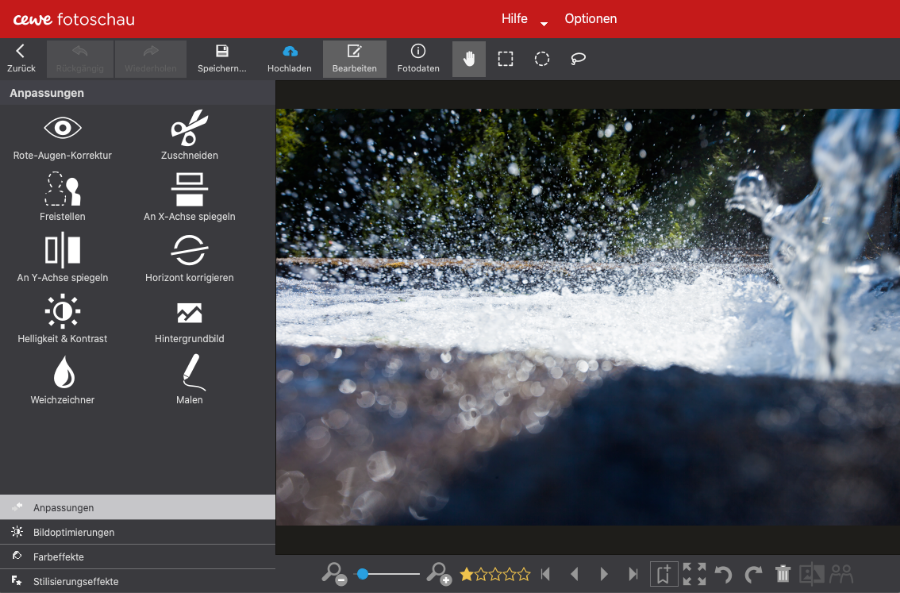Enable the lasso selection tool
The image size is (900, 593).
[x=578, y=59]
